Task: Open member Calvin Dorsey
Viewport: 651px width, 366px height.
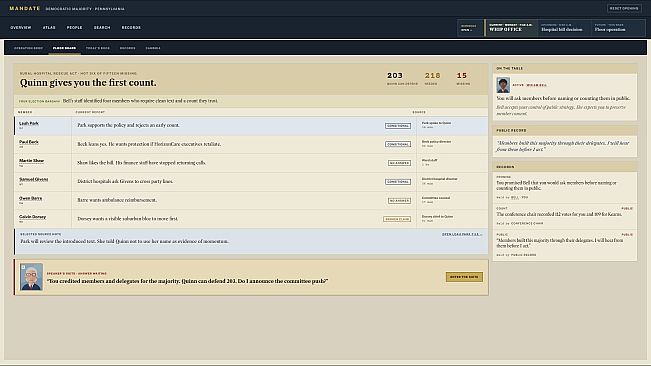Action: [32, 217]
